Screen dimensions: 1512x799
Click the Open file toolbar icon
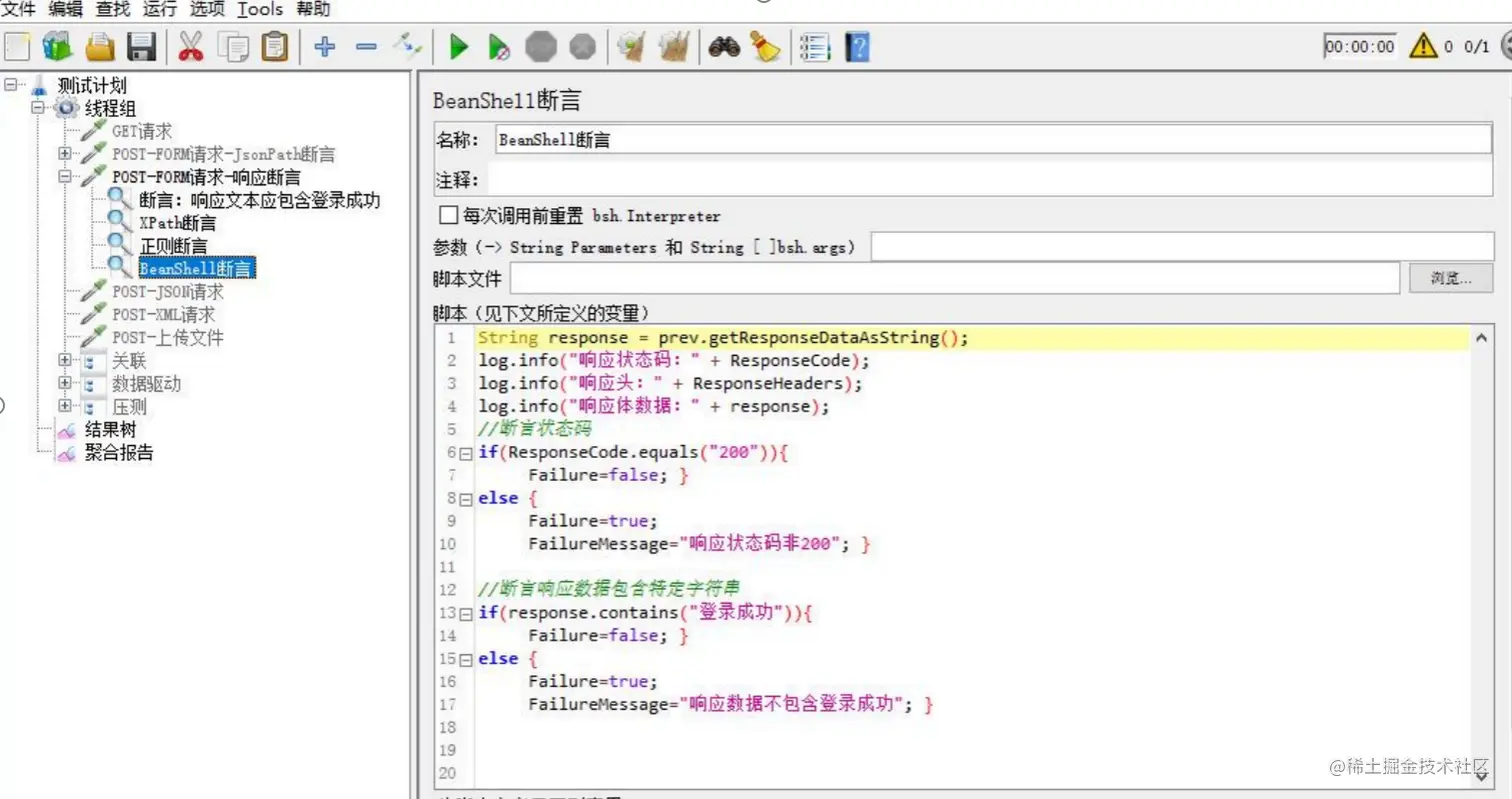(100, 46)
